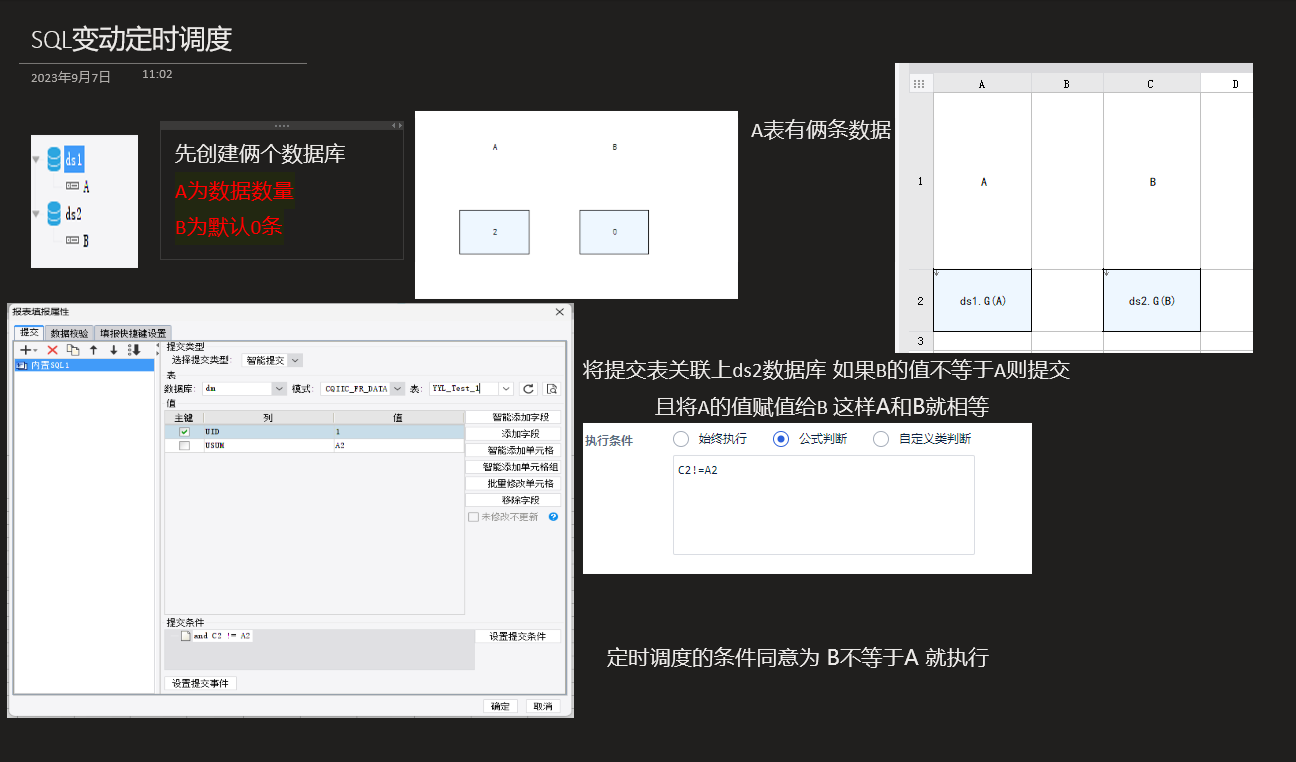Click the refresh icon beside table name
1296x762 pixels.
click(529, 388)
